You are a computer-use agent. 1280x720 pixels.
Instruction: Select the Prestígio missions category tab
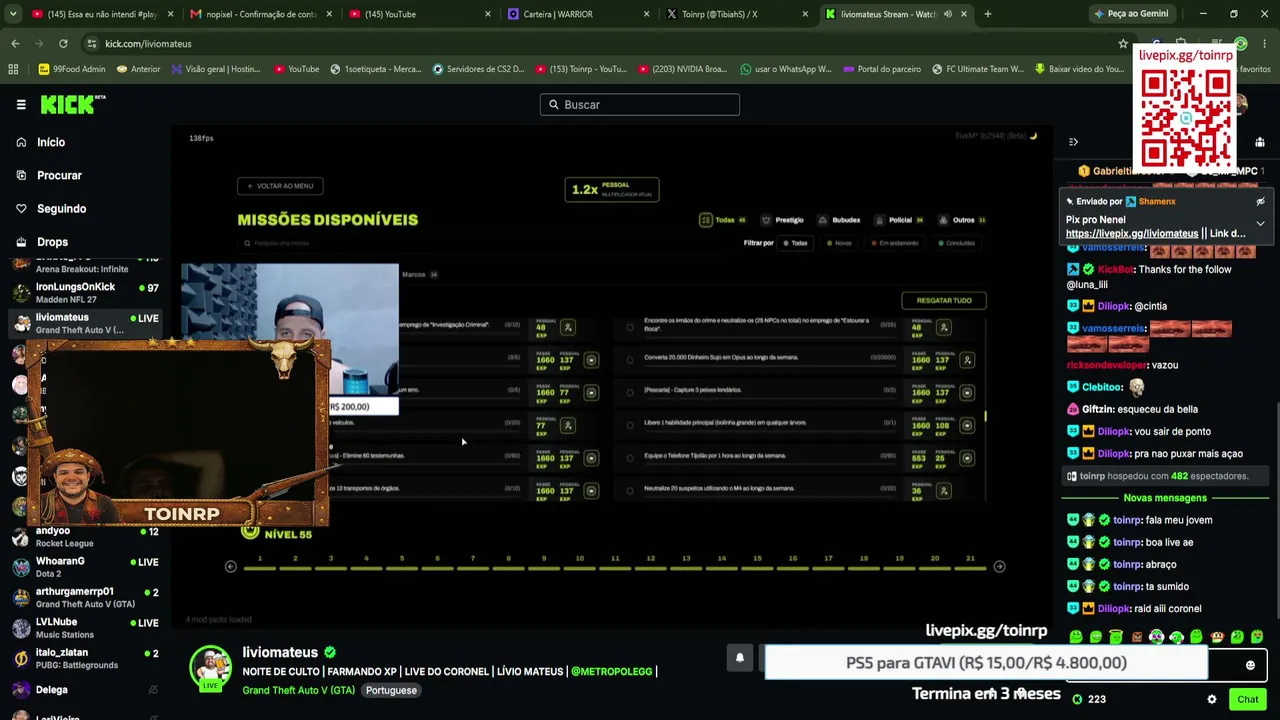tap(782, 220)
